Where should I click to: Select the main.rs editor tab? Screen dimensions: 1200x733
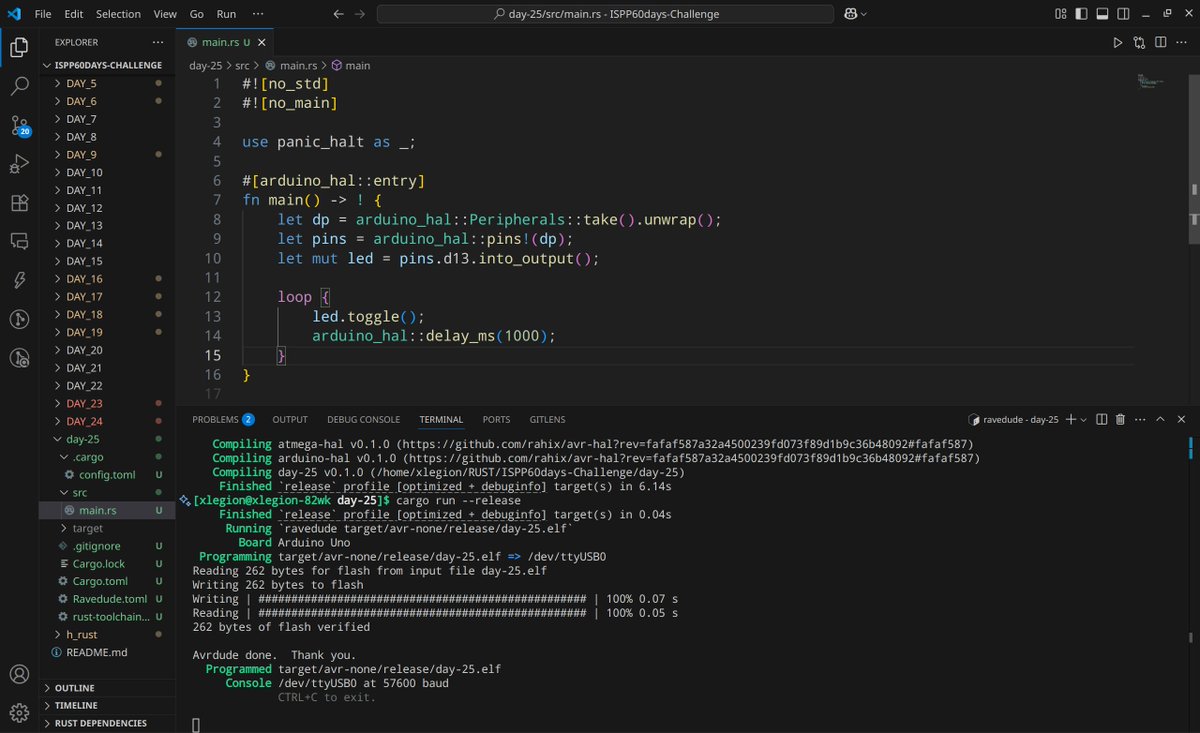(226, 42)
